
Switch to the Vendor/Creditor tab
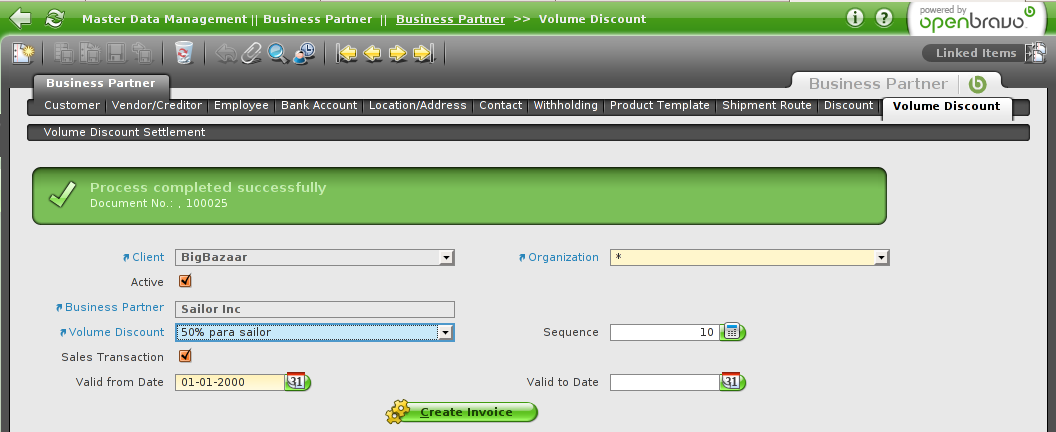pos(157,105)
